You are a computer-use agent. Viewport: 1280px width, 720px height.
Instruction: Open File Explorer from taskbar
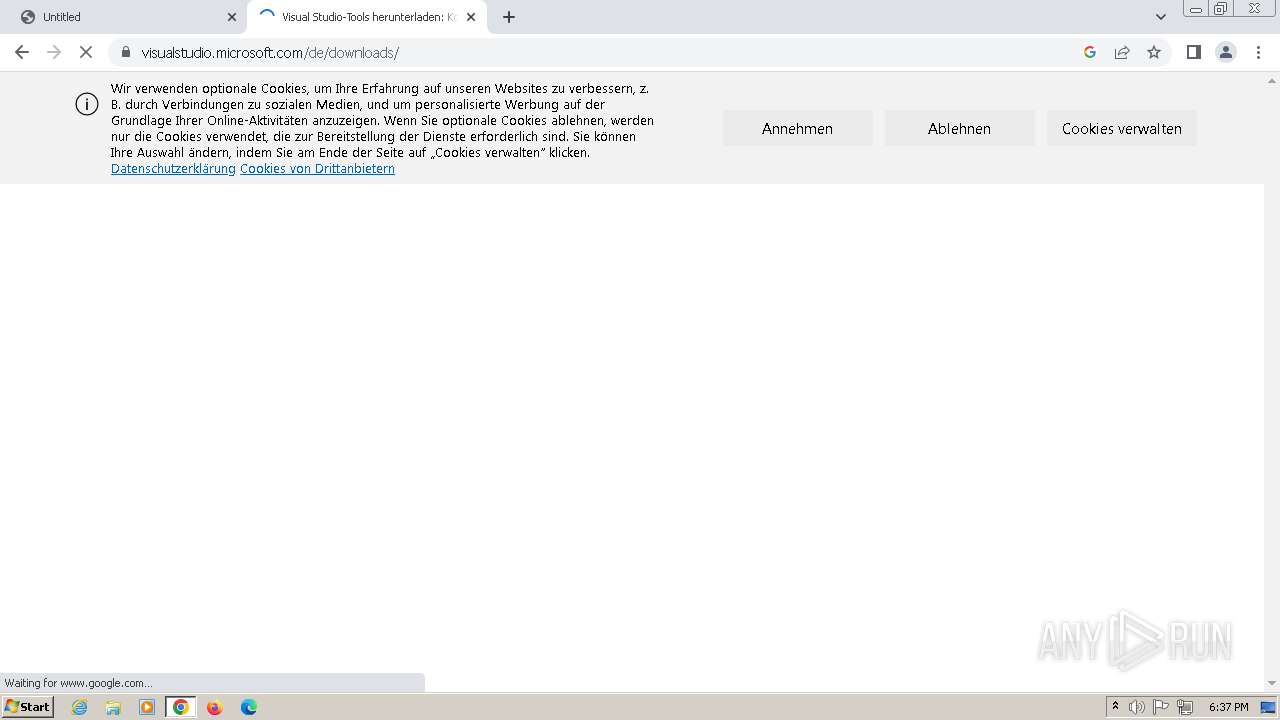point(113,707)
